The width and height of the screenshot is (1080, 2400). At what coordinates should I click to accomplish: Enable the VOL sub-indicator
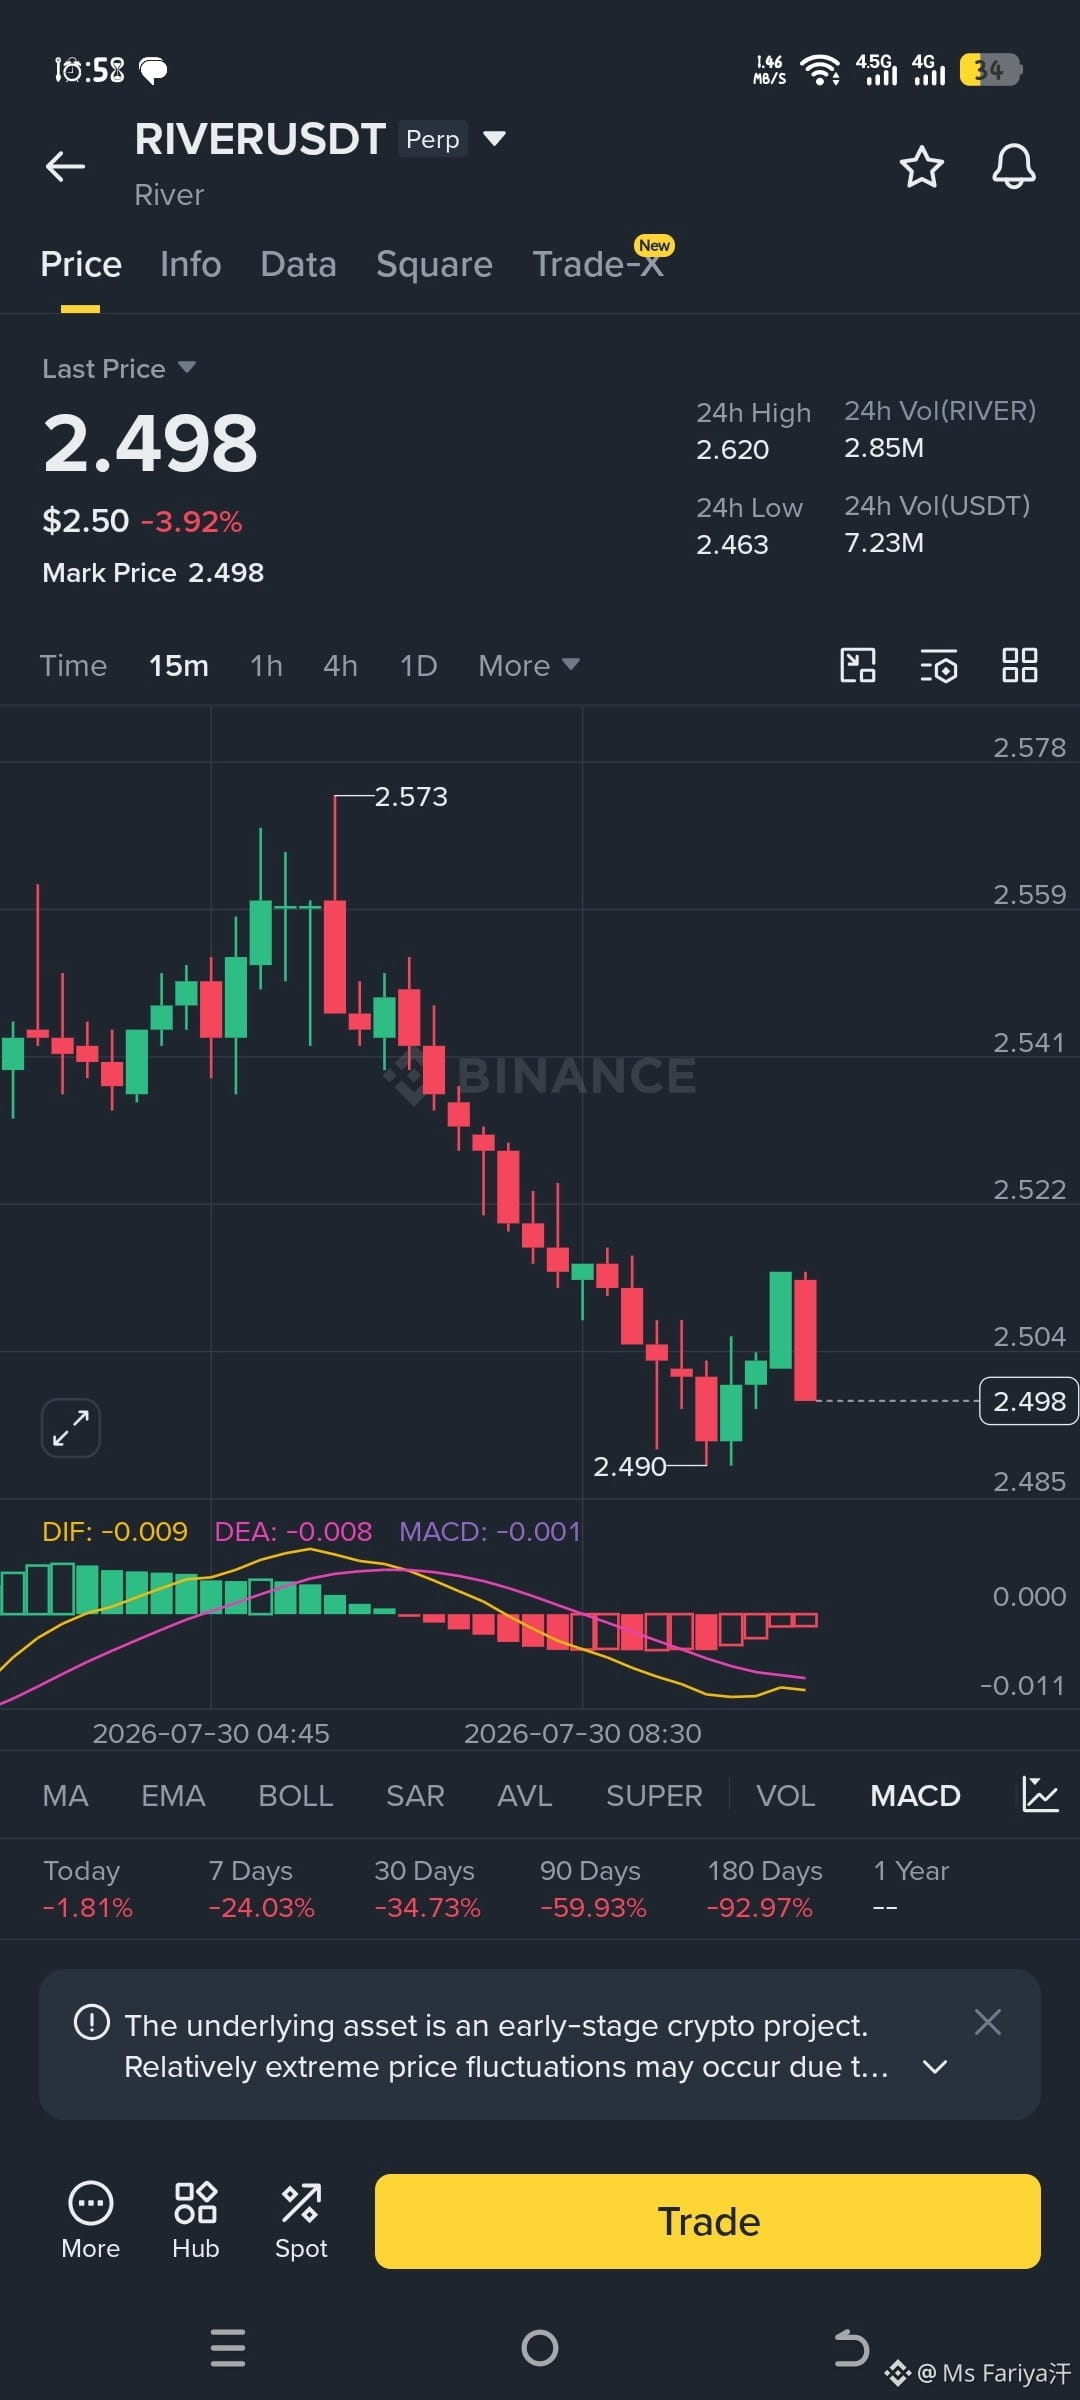pyautogui.click(x=785, y=1796)
